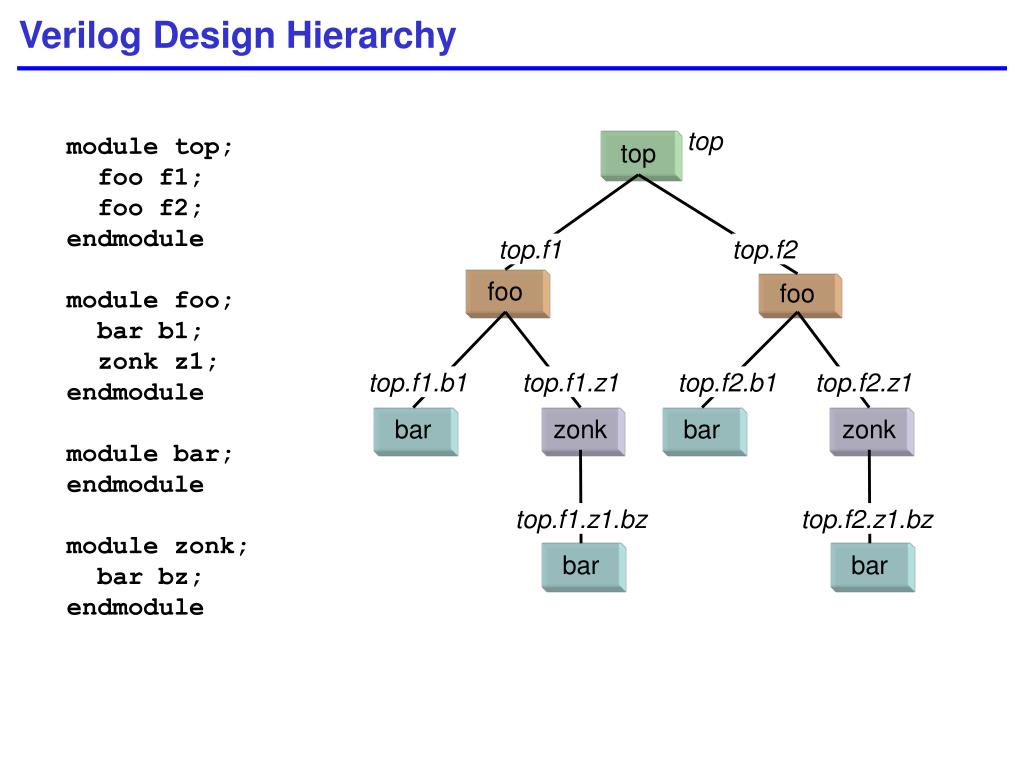Click the "foo f2;" code line
Image resolution: width=1024 pixels, height=768 pixels.
pyautogui.click(x=150, y=208)
